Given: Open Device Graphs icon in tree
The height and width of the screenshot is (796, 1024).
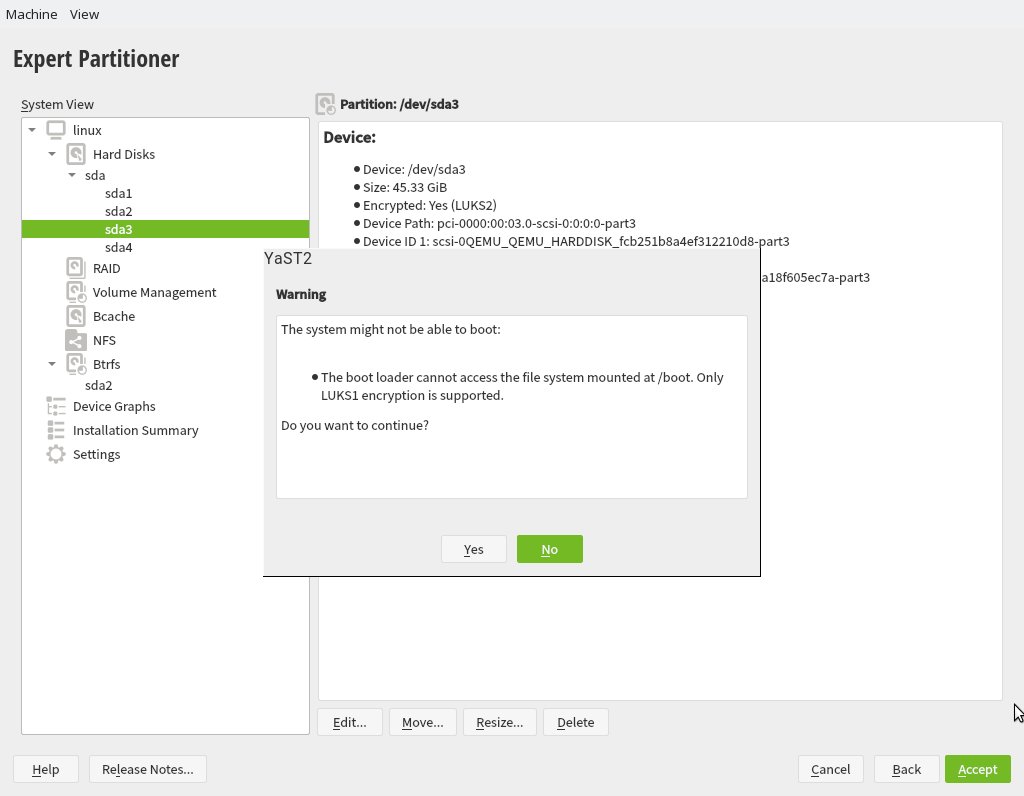Looking at the screenshot, I should click(x=56, y=406).
